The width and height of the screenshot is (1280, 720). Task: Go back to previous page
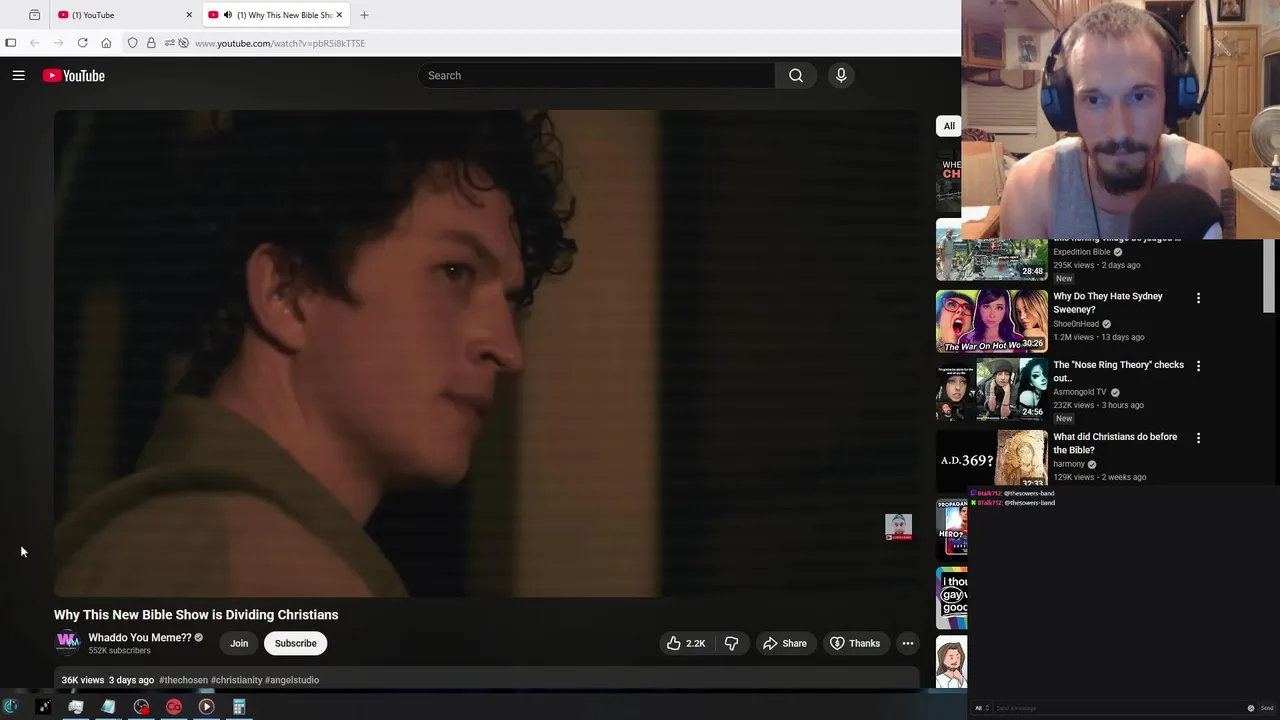click(x=34, y=43)
